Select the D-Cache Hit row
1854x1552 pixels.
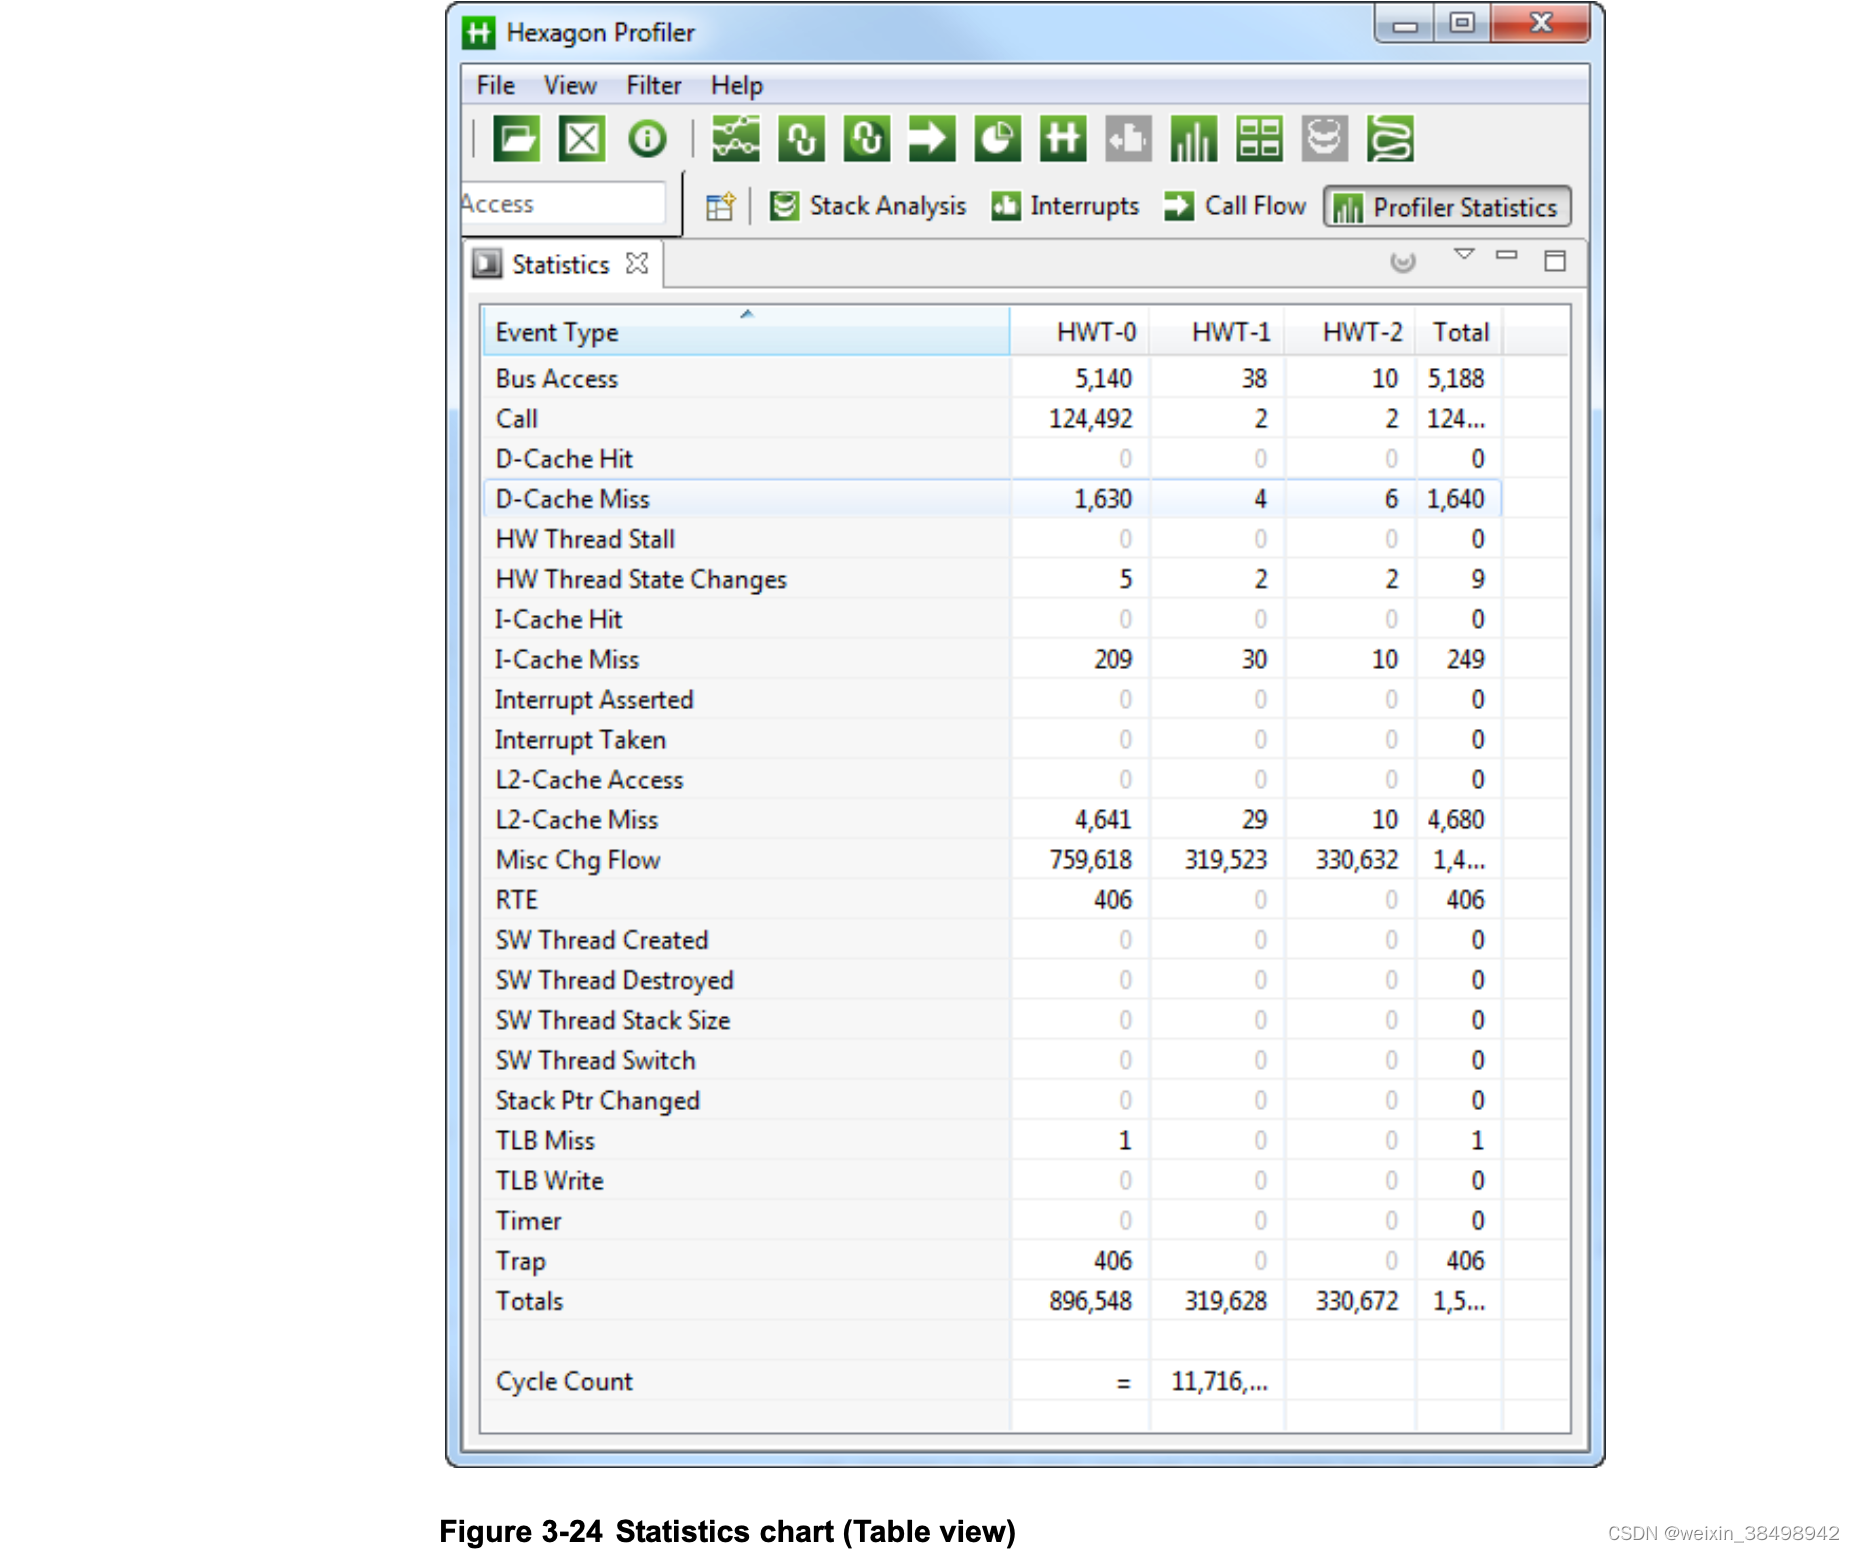click(x=992, y=459)
